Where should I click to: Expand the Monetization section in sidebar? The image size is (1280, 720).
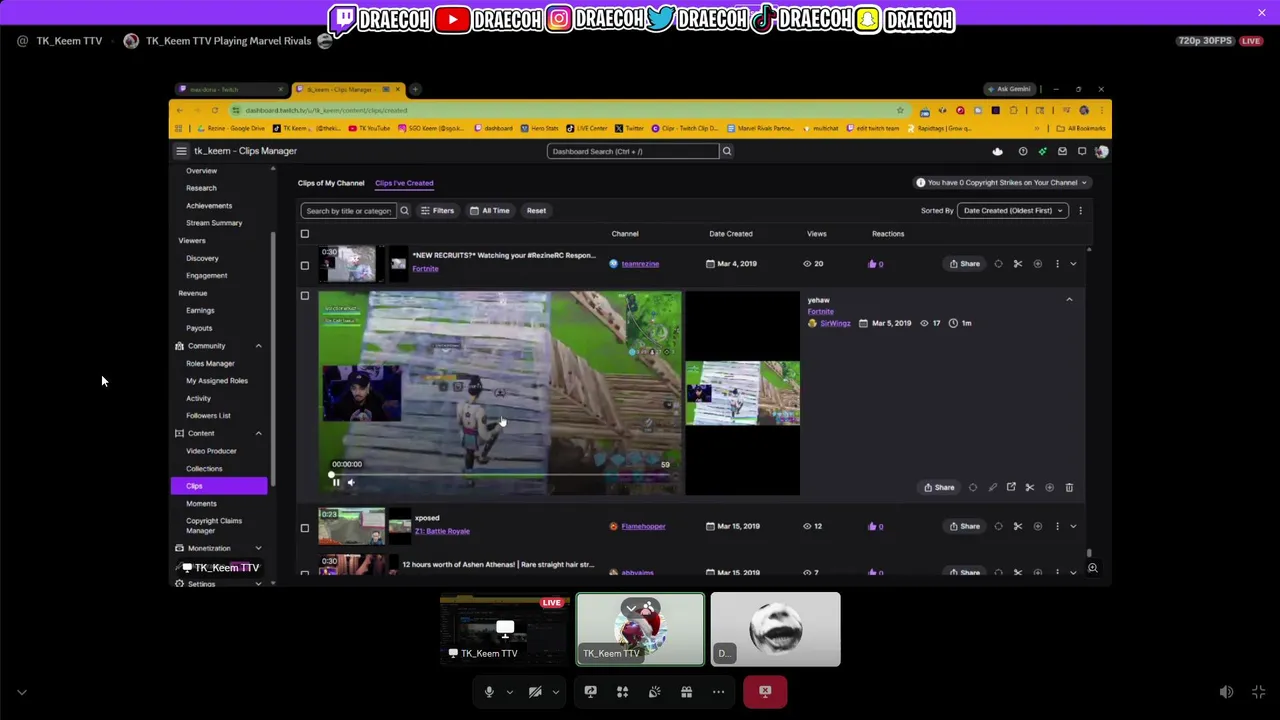point(258,548)
